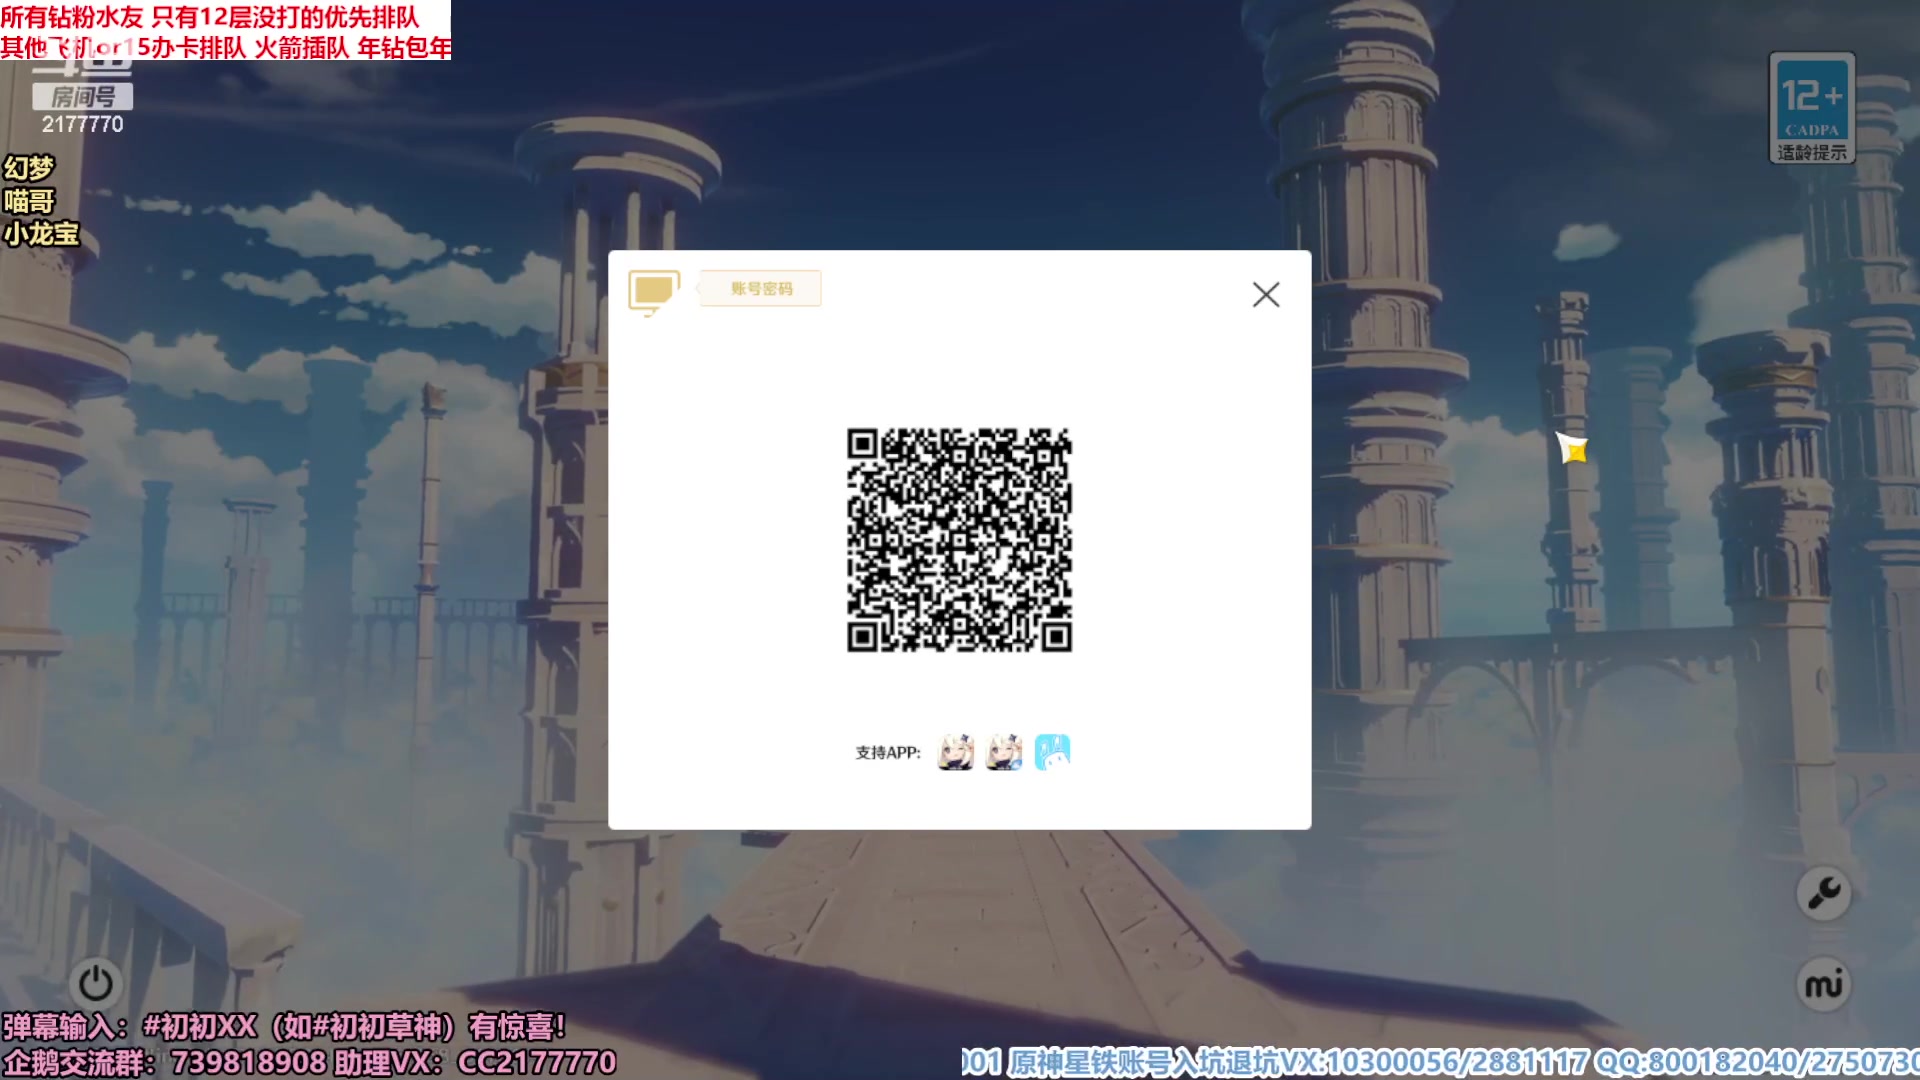Click the name 小龙宝 in the list
Viewport: 1920px width, 1080px height.
click(x=41, y=234)
